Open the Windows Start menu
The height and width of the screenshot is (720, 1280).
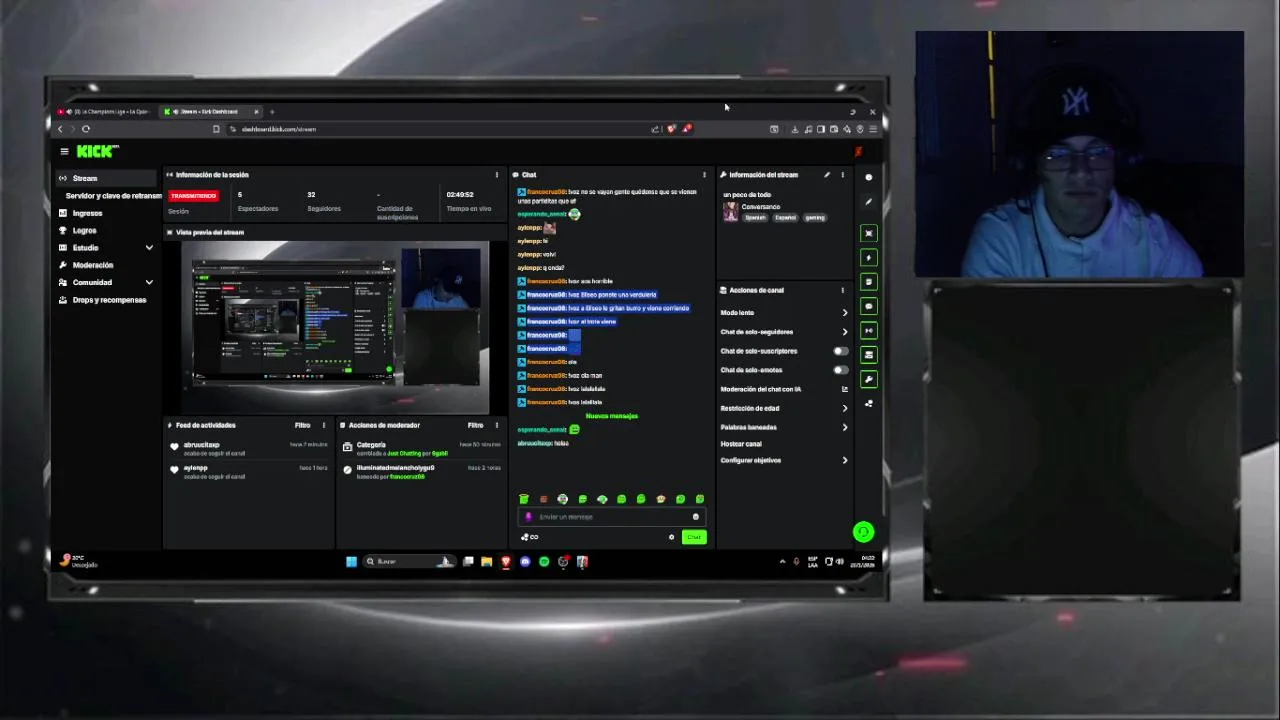pyautogui.click(x=351, y=562)
